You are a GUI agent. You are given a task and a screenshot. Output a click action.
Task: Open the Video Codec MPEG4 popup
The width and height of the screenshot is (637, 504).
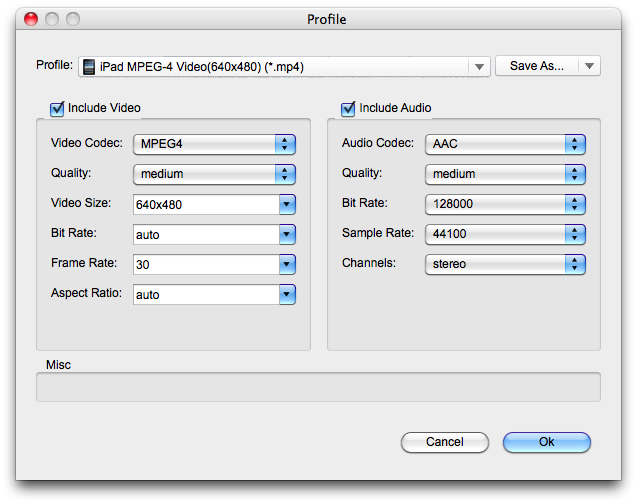[x=214, y=144]
